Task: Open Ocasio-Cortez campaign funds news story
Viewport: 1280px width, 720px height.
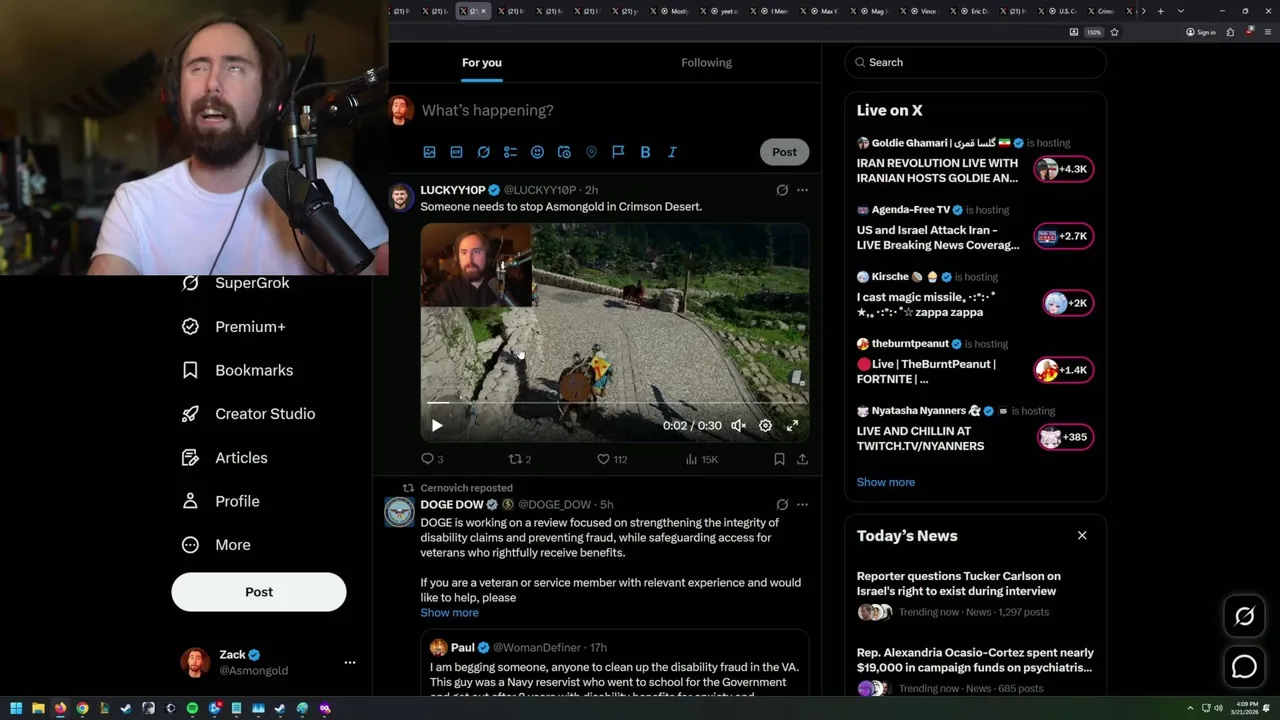Action: point(976,670)
